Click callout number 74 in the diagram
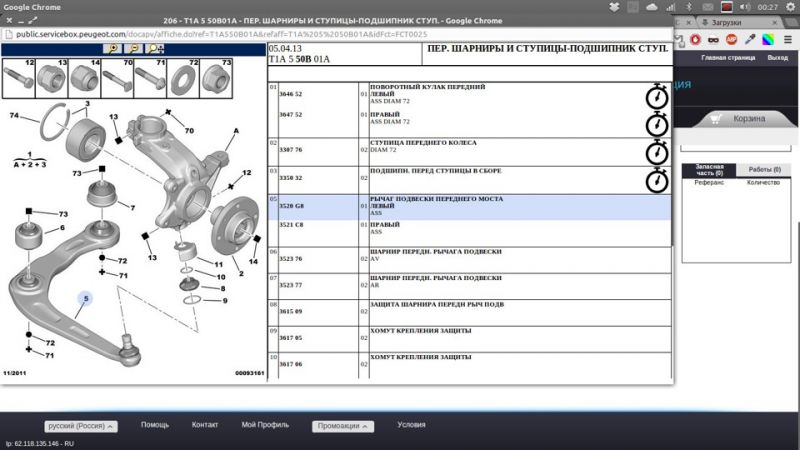Viewport: 800px width, 450px height. (14, 115)
